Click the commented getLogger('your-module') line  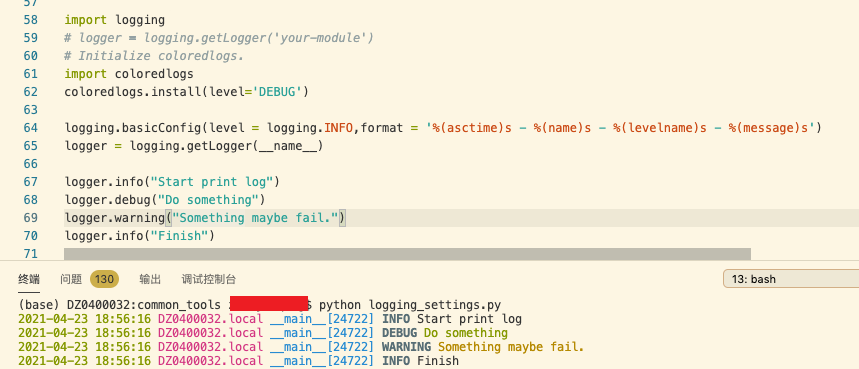219,38
